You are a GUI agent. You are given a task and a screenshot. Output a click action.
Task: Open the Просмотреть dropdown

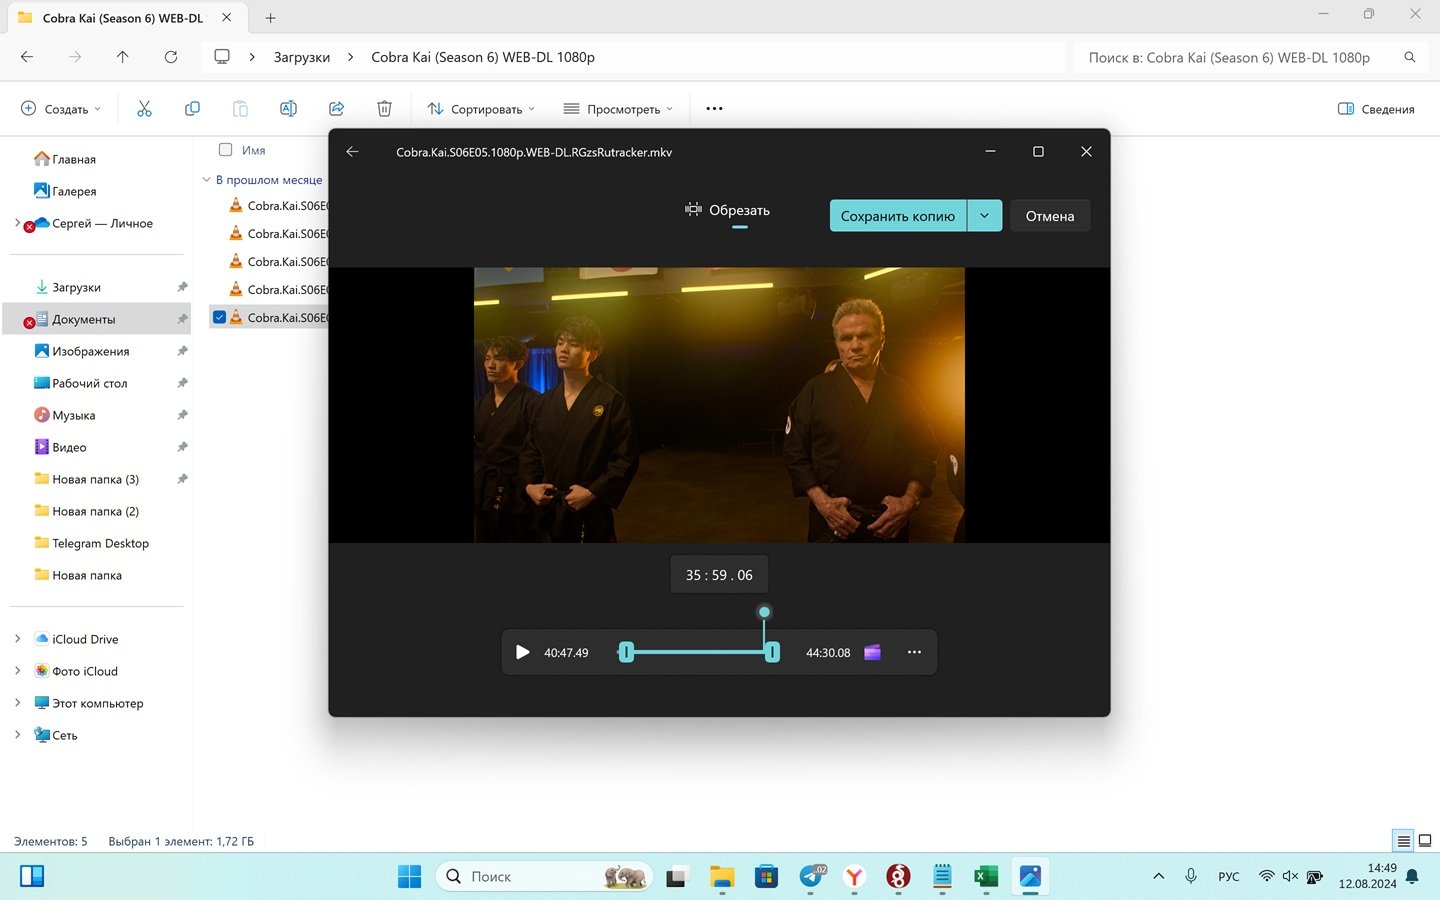pyautogui.click(x=618, y=109)
